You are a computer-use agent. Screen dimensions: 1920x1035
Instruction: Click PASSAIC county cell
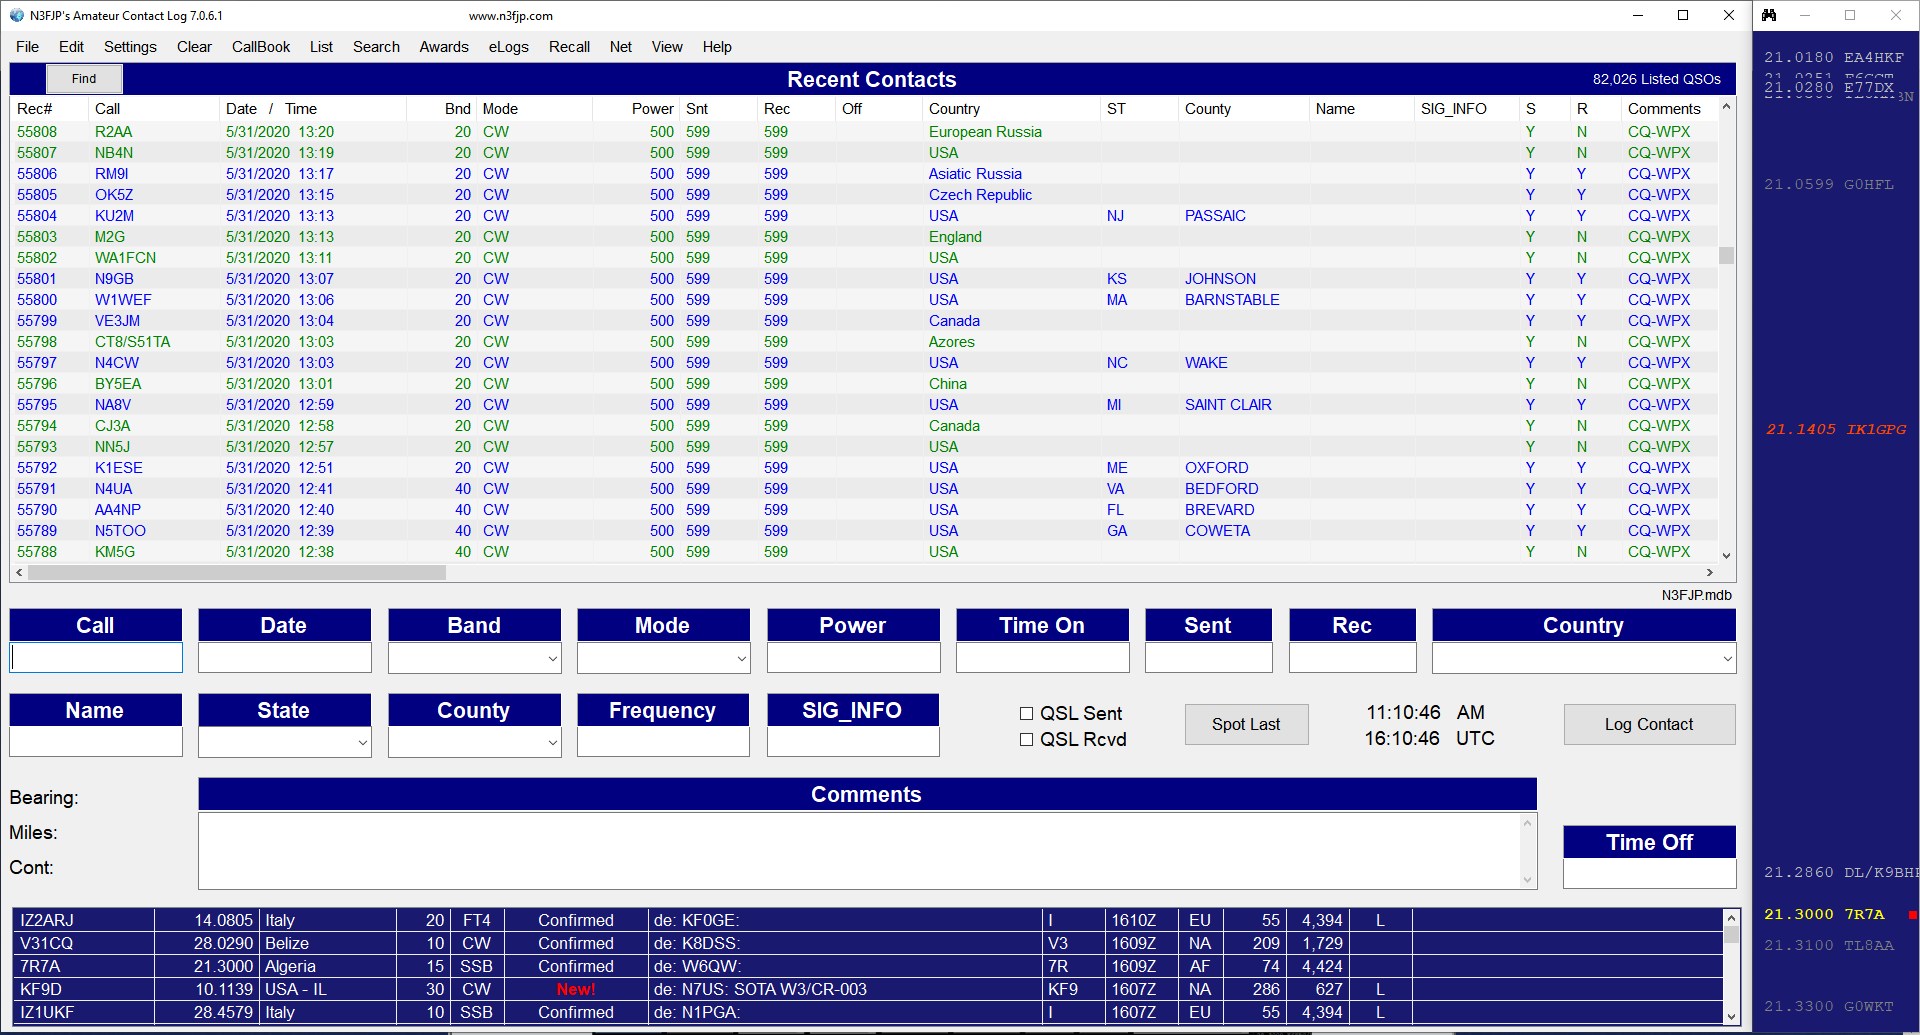pyautogui.click(x=1215, y=216)
